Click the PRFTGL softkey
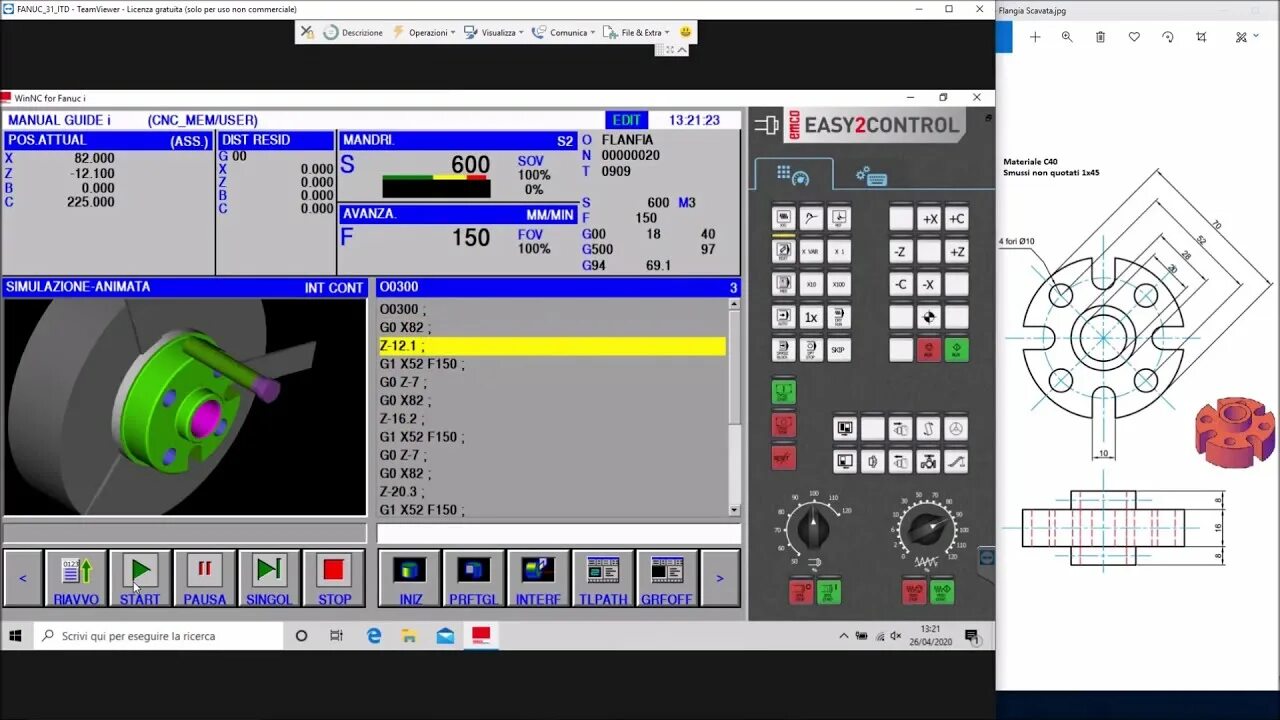The image size is (1280, 720). (474, 579)
